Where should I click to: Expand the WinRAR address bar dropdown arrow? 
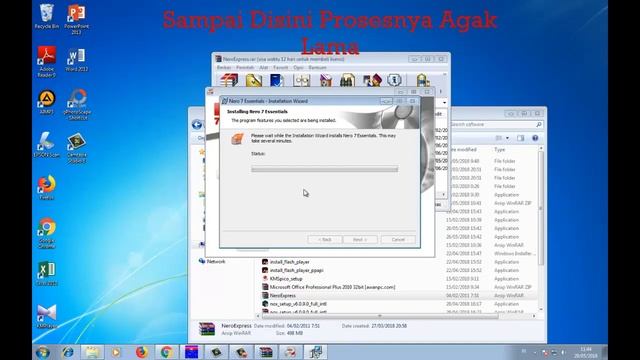coord(444,102)
